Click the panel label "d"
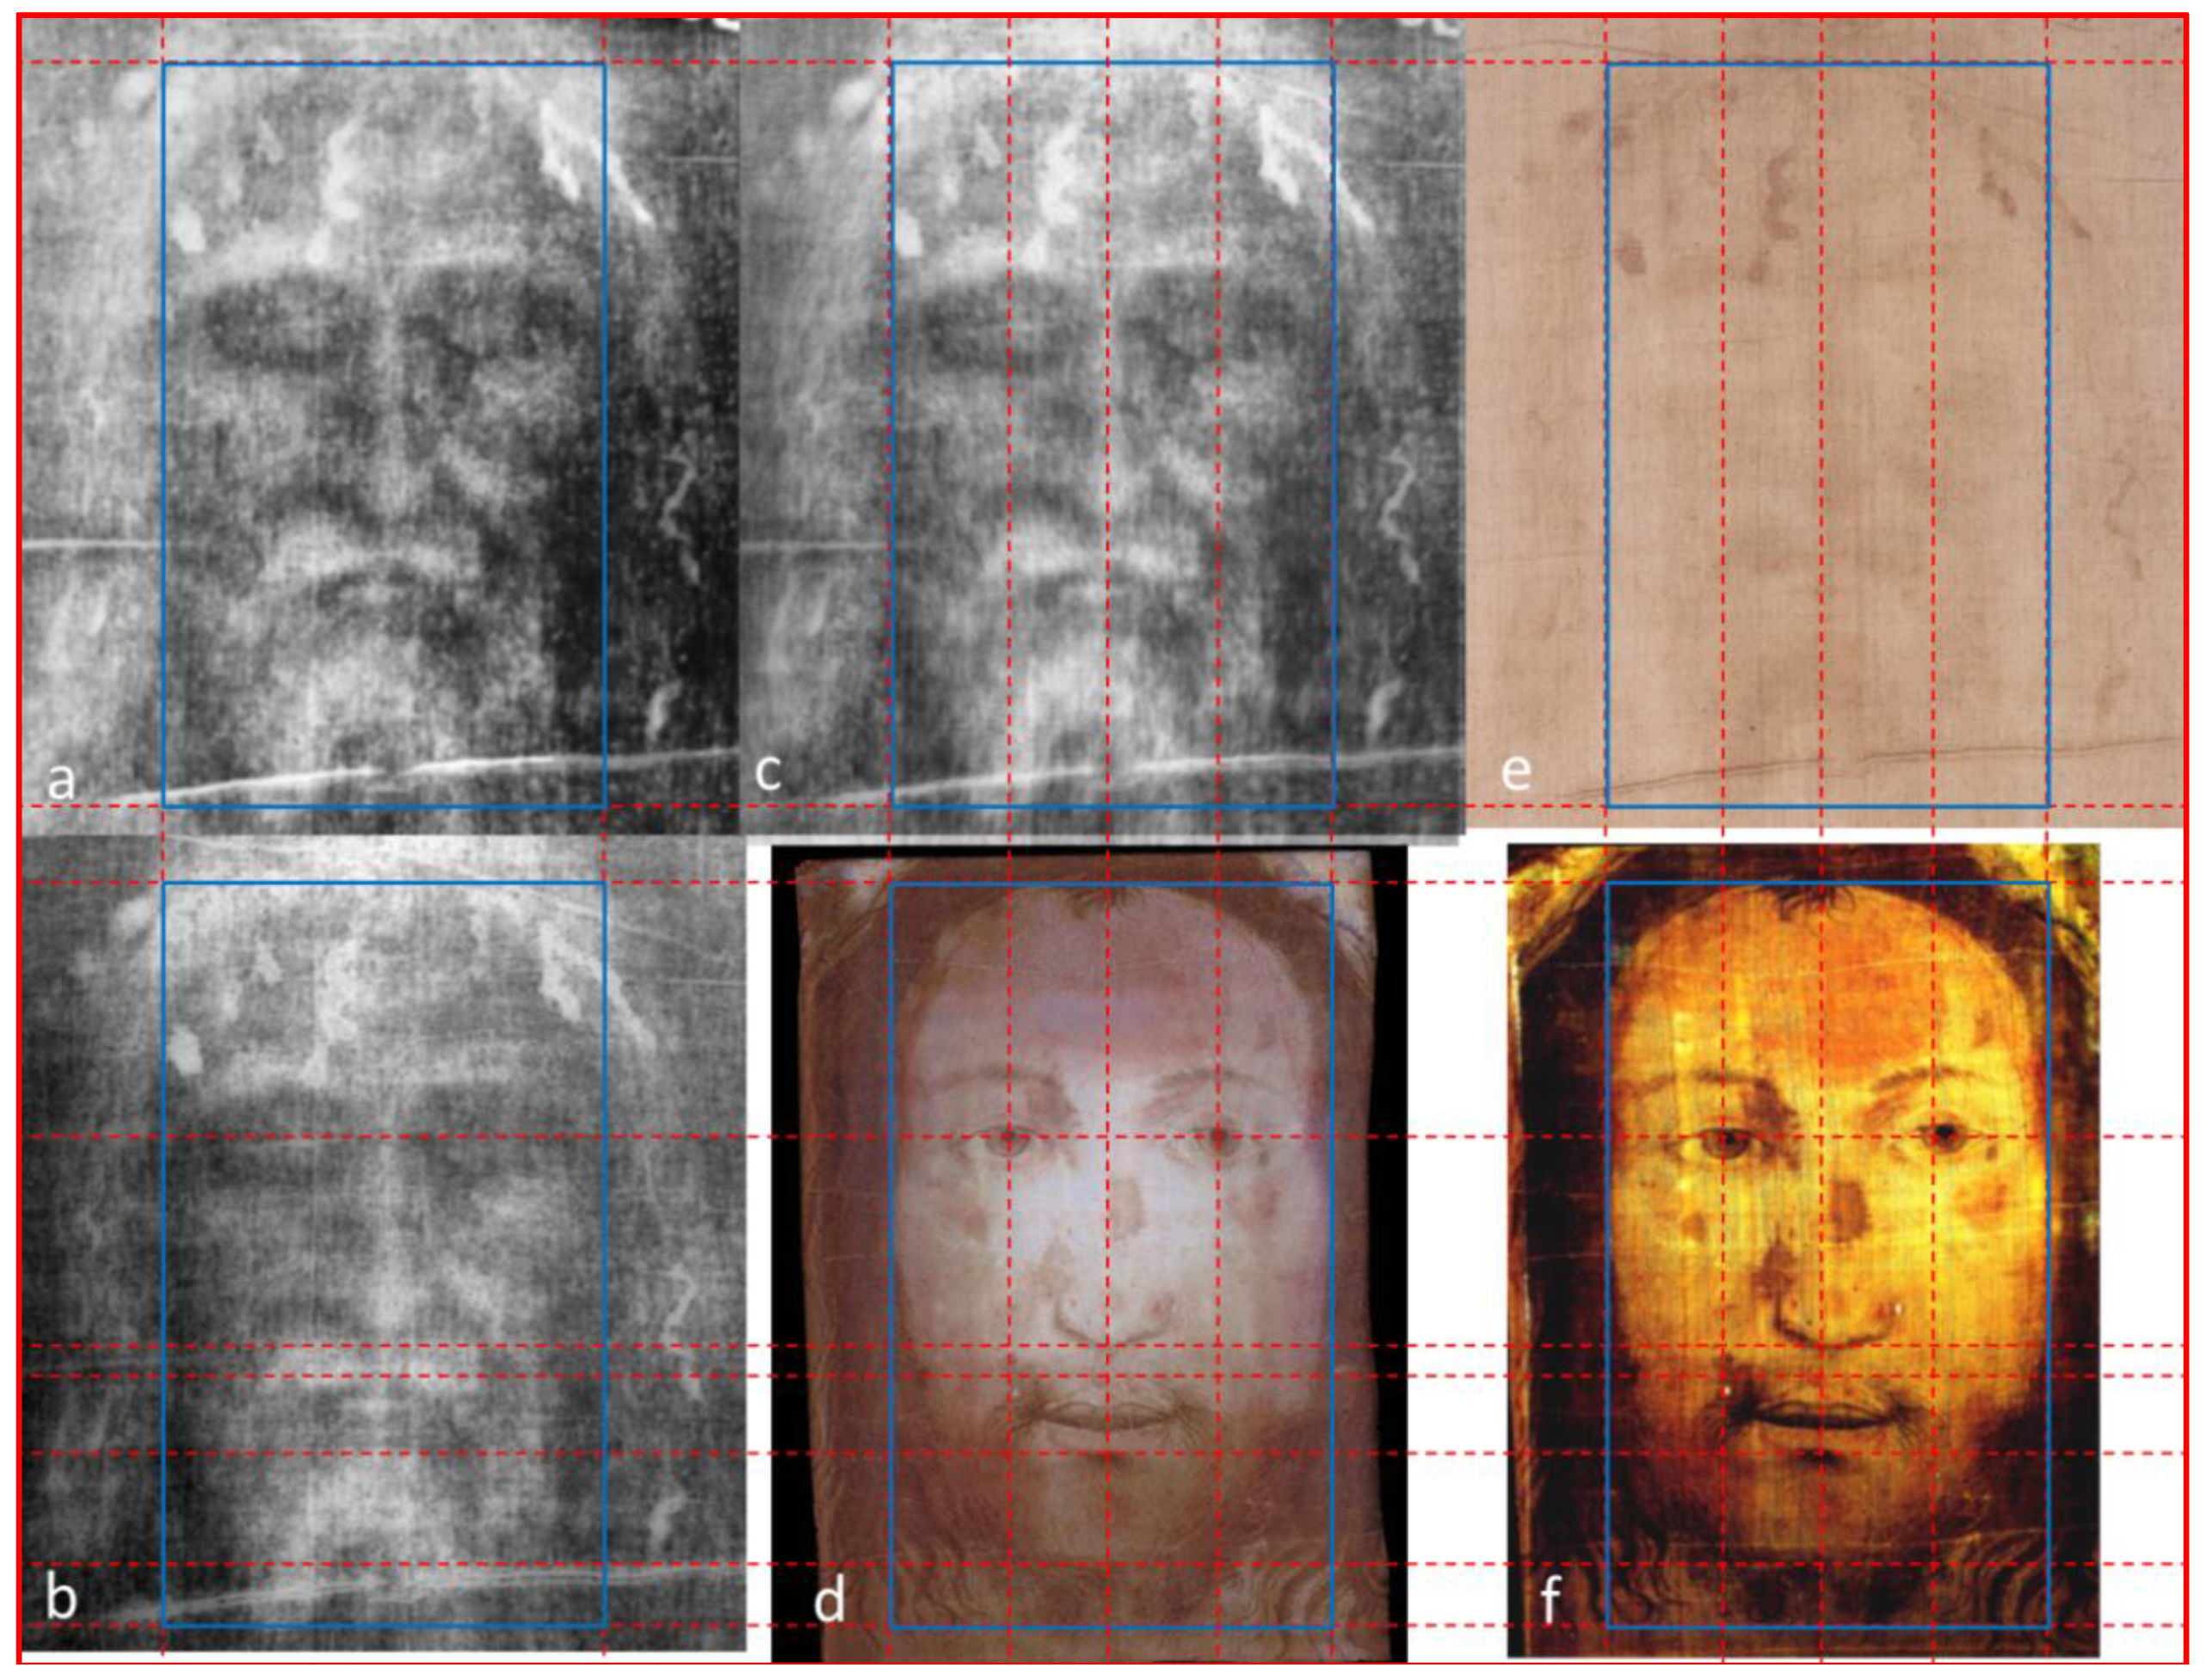 829,1599
